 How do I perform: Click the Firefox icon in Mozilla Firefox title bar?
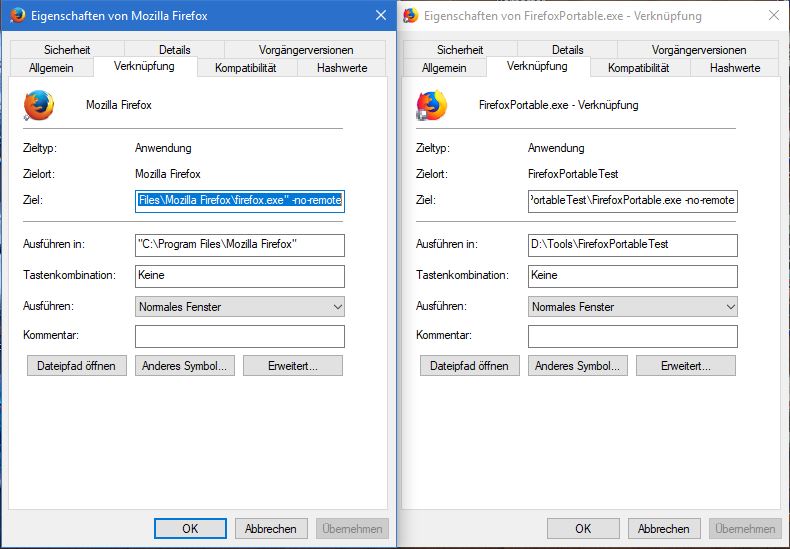(17, 15)
